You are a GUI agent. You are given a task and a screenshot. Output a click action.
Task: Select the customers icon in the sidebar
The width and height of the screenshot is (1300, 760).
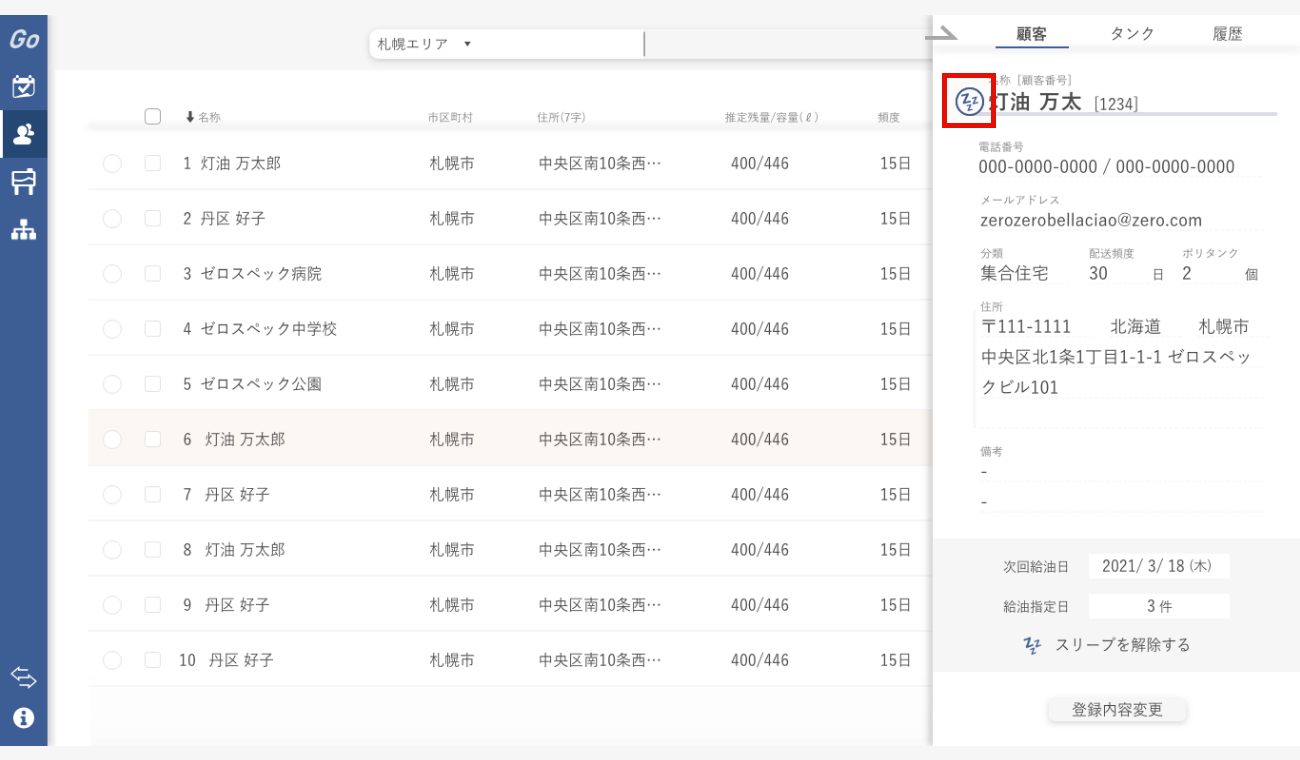pyautogui.click(x=23, y=134)
